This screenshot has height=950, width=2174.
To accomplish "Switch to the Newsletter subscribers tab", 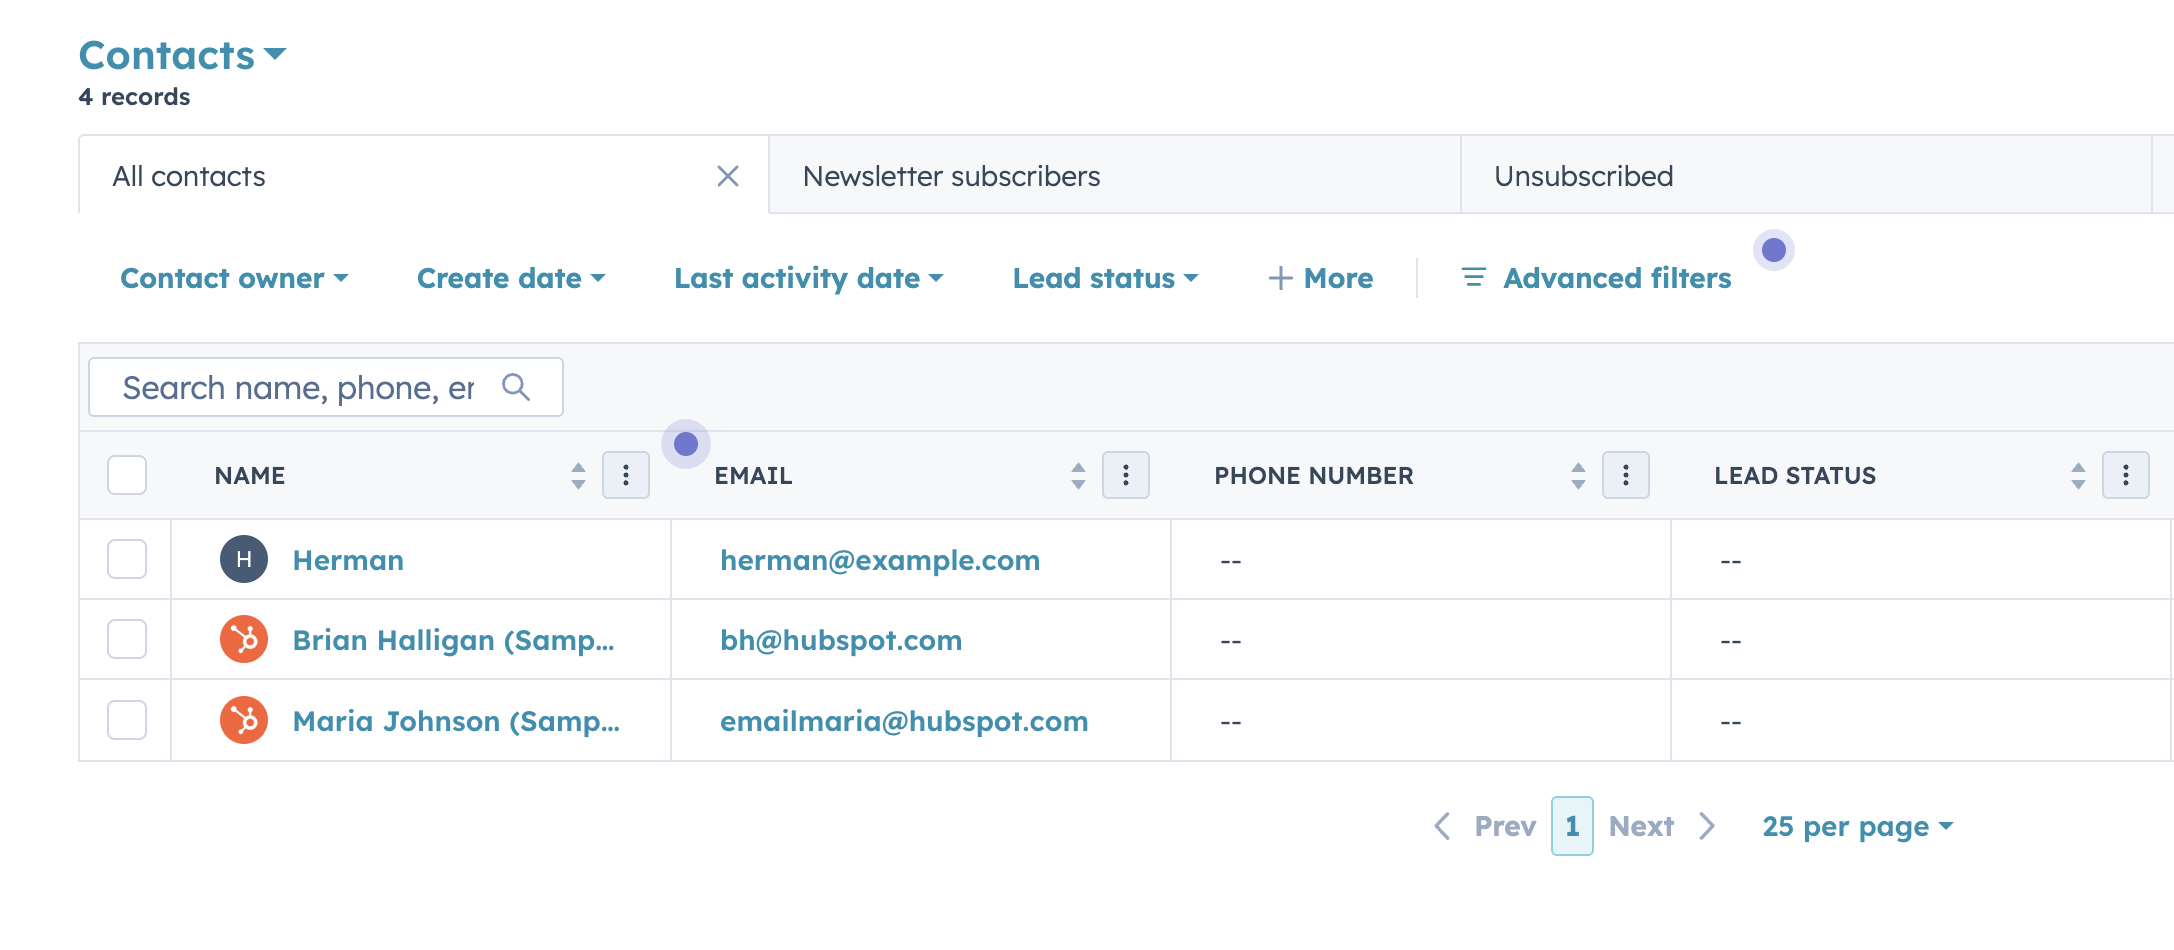I will (951, 176).
